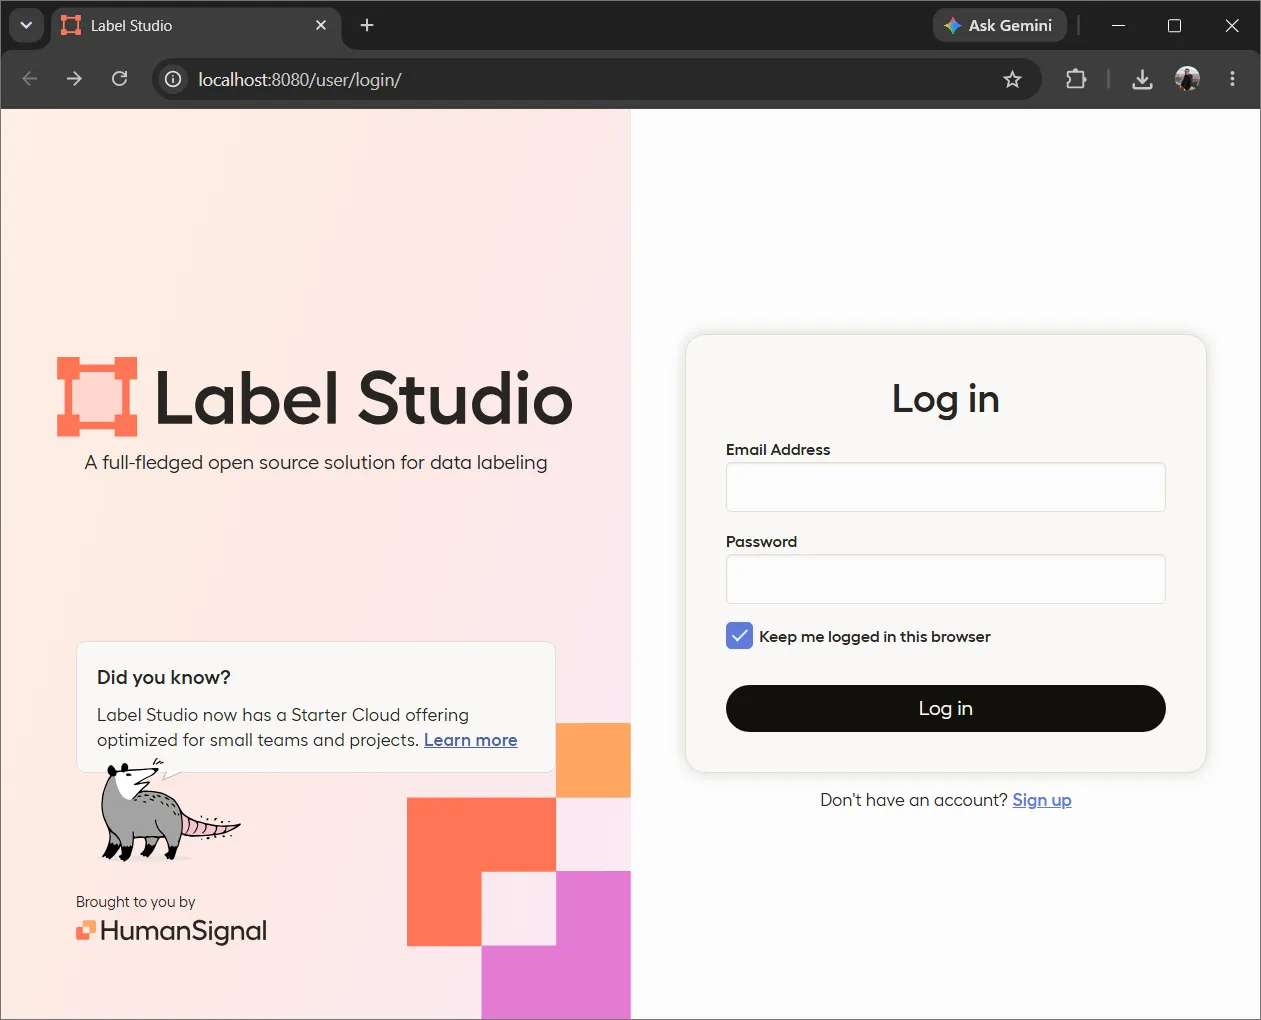Focus the Password field
The height and width of the screenshot is (1020, 1261).
coord(945,579)
